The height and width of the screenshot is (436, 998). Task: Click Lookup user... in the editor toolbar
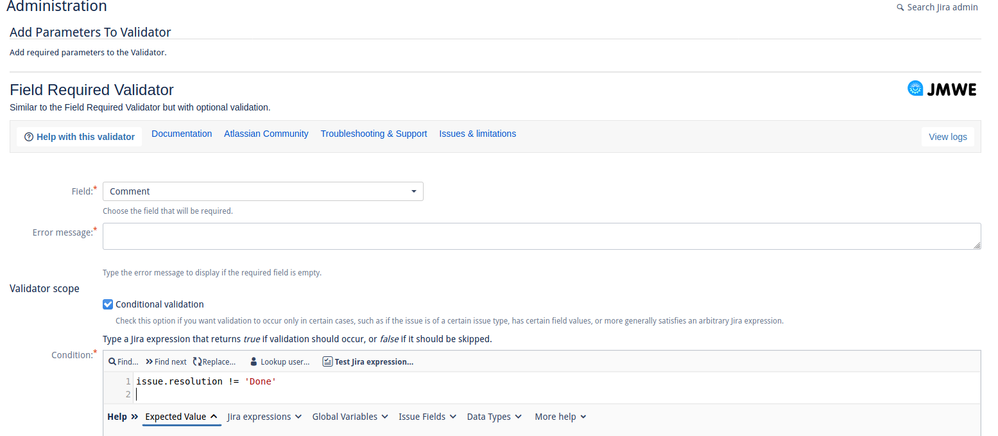[x=279, y=362]
